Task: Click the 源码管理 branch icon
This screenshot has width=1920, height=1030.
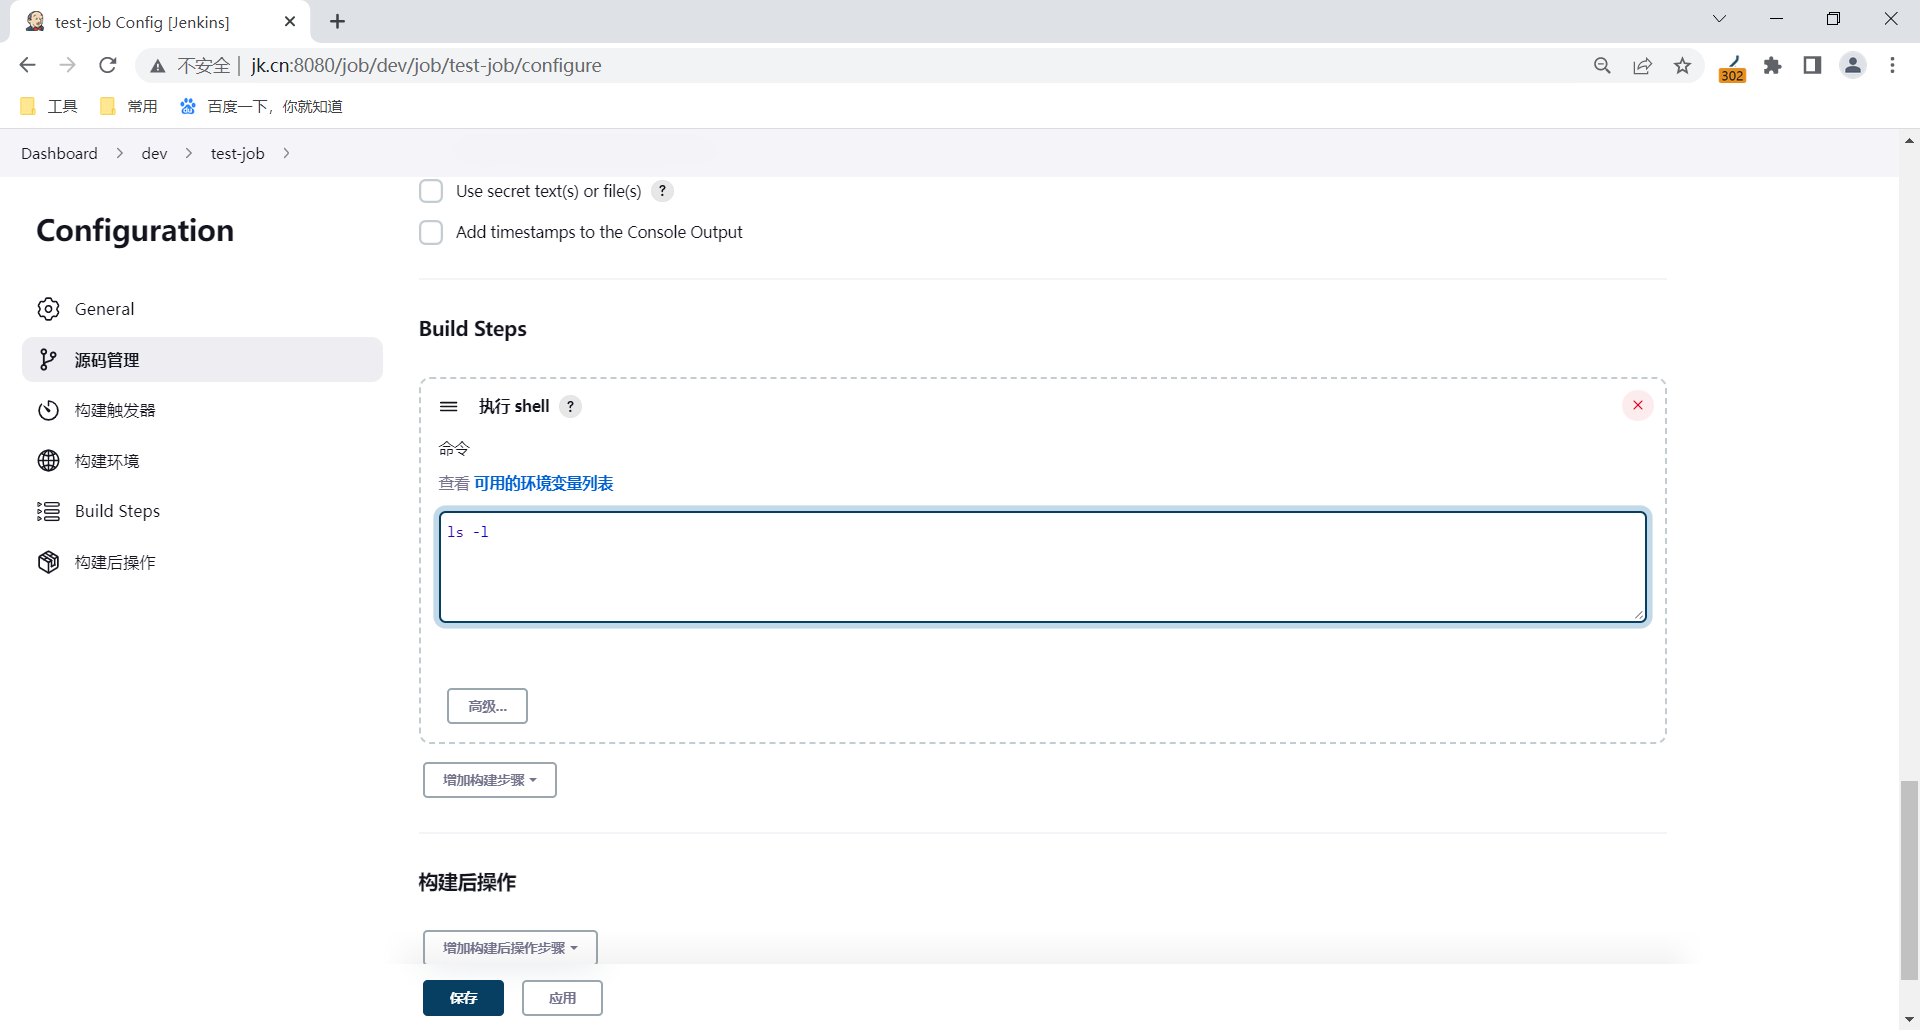Action: click(48, 360)
